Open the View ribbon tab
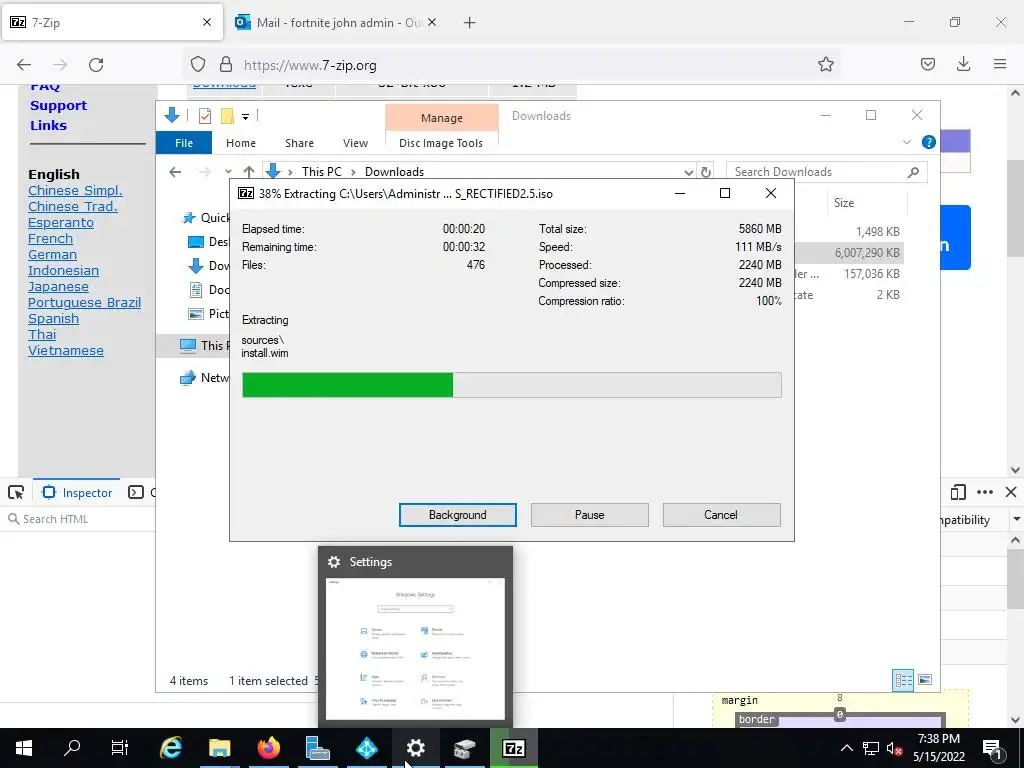The height and width of the screenshot is (768, 1024). (x=355, y=143)
